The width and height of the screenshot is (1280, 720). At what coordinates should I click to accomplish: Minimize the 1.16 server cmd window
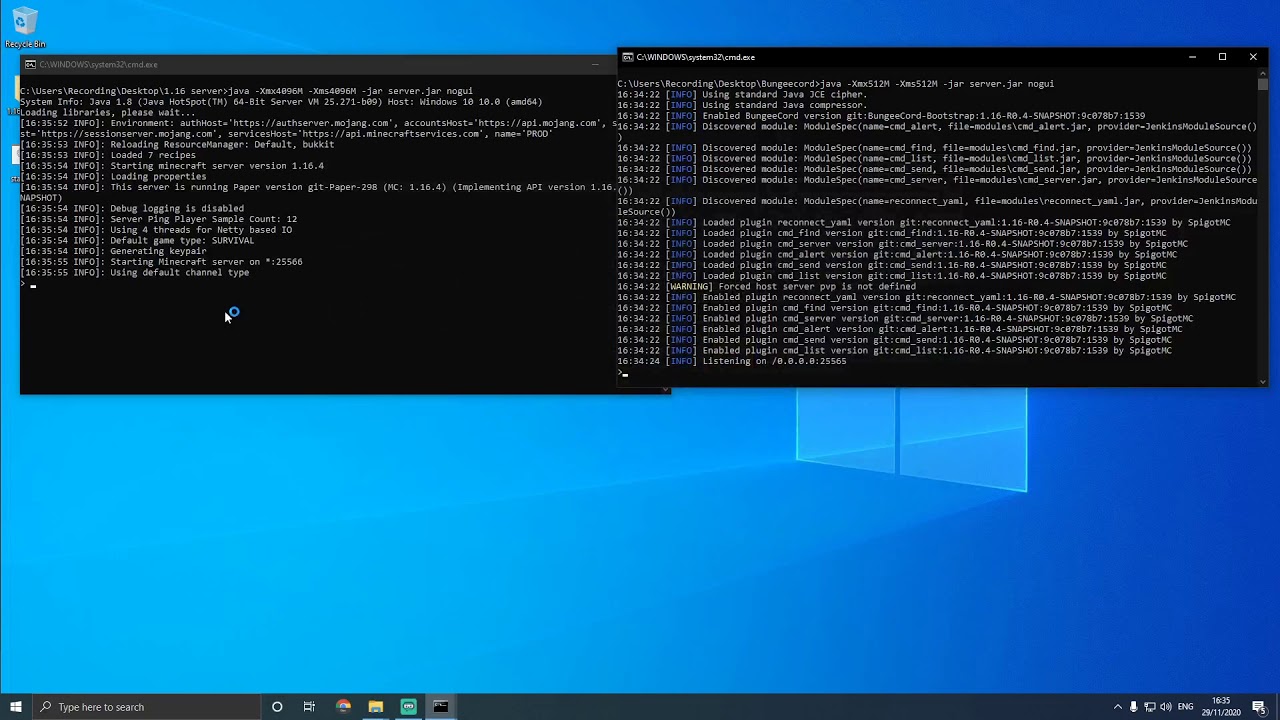point(595,65)
